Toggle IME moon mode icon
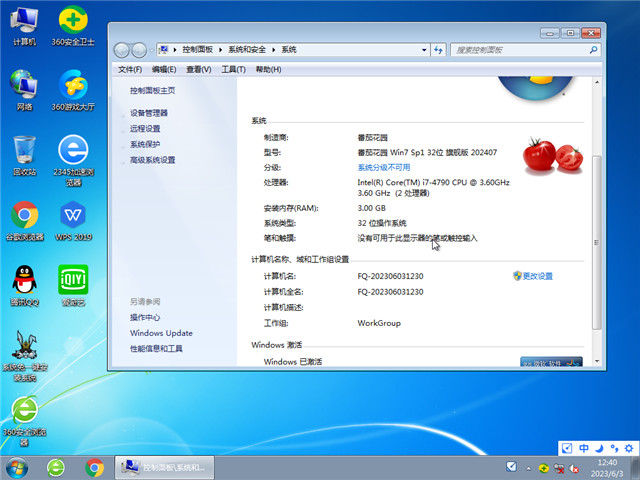 click(x=599, y=448)
